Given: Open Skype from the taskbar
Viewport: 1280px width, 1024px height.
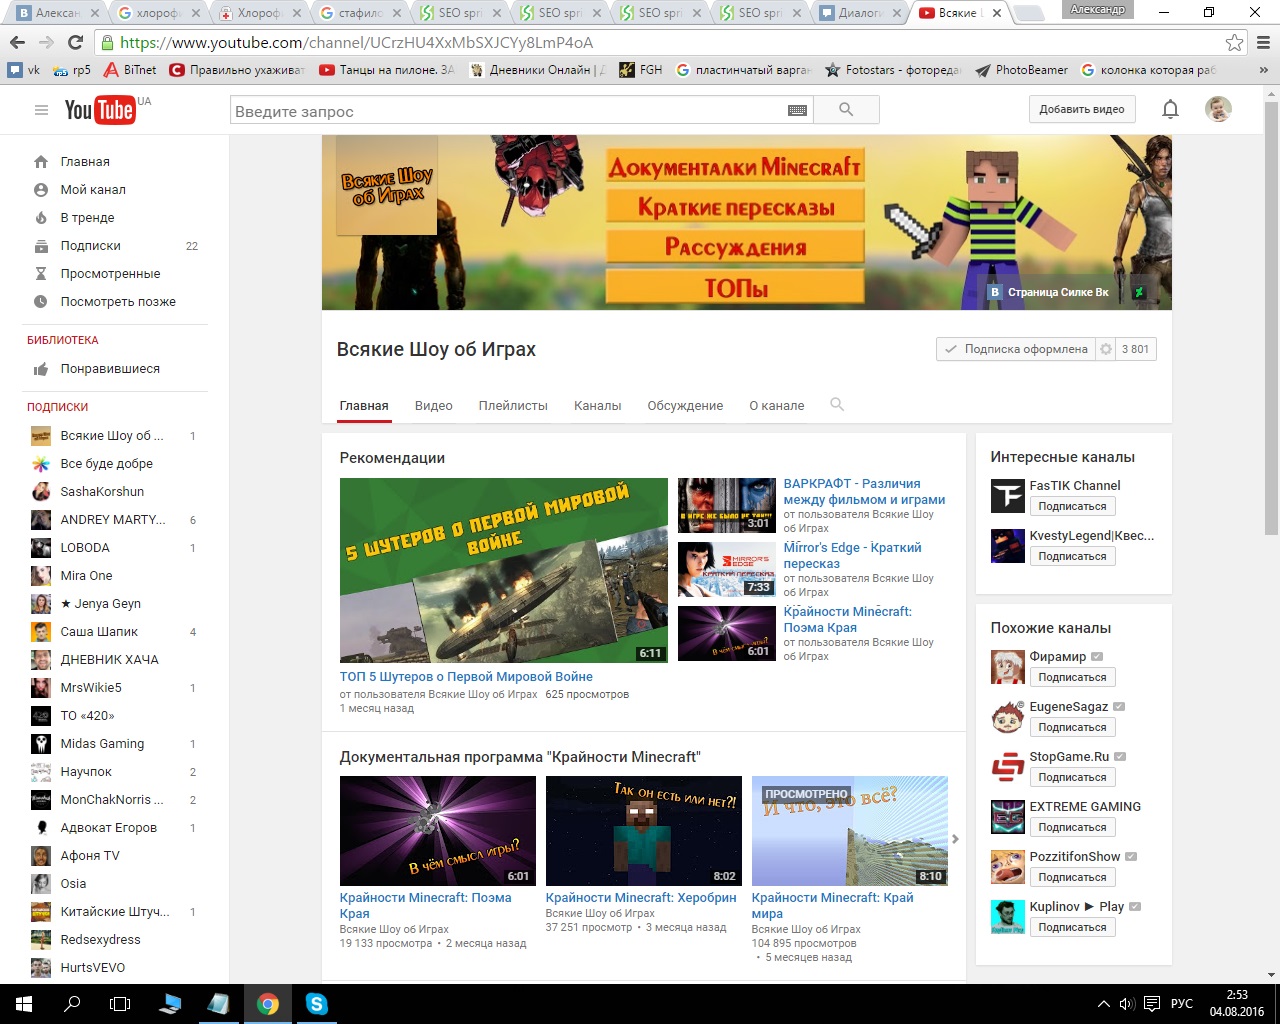Looking at the screenshot, I should click(316, 1004).
